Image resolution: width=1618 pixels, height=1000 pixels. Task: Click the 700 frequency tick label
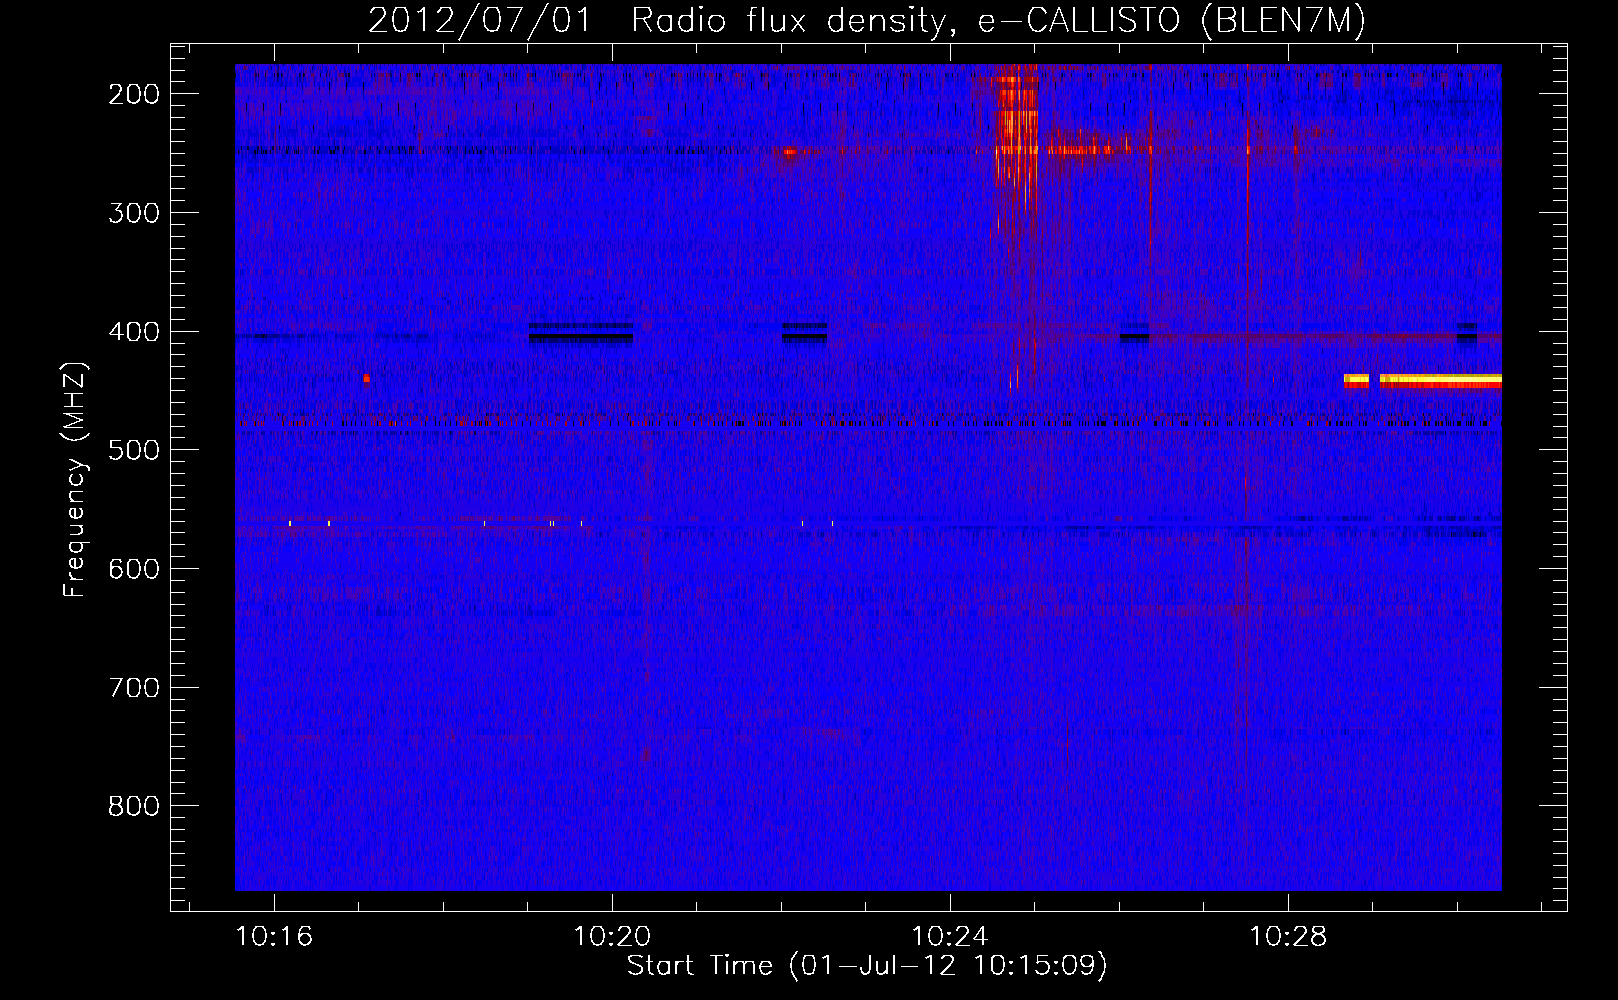[x=133, y=688]
